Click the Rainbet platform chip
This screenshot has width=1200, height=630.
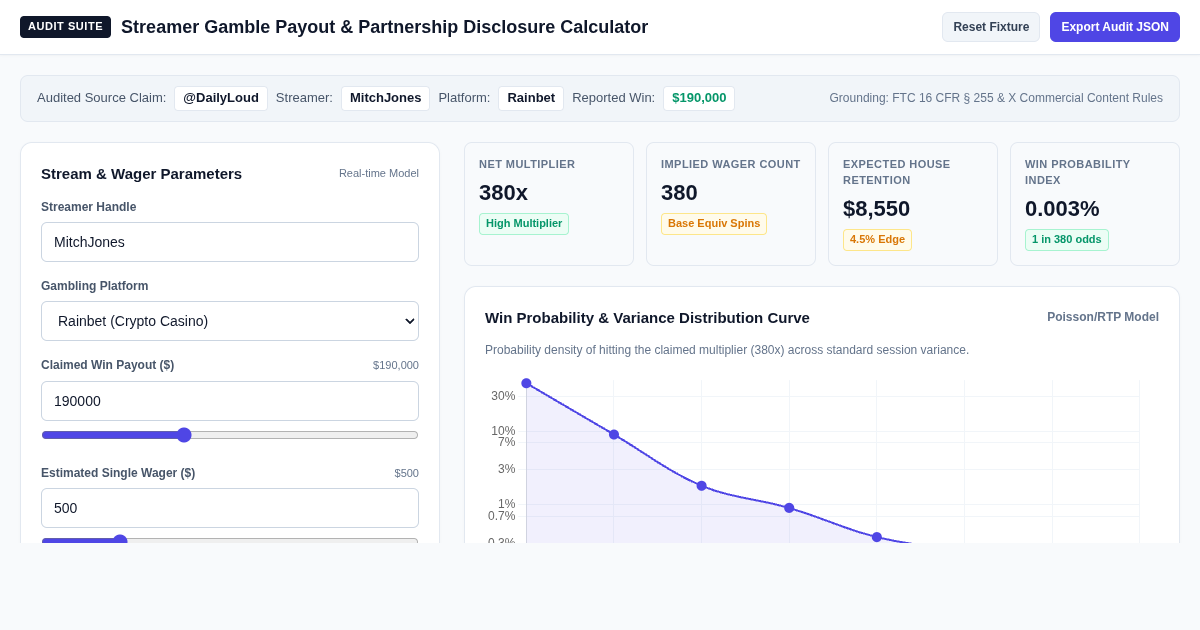531,98
